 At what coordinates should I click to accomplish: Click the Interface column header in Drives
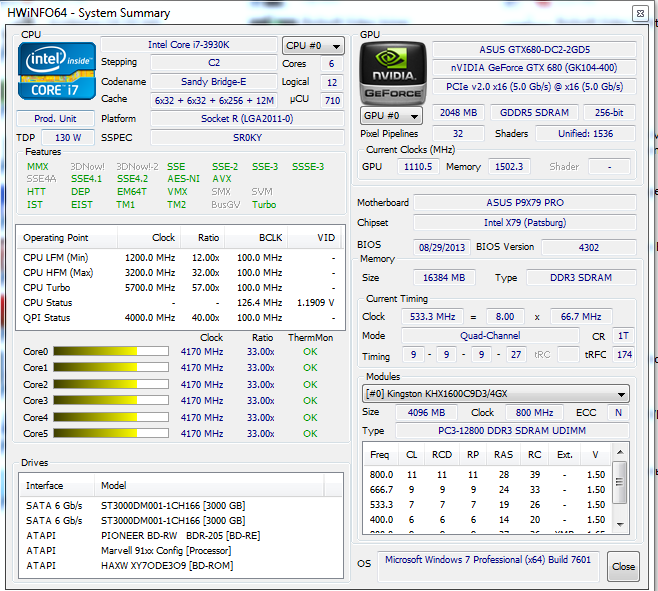pos(57,486)
